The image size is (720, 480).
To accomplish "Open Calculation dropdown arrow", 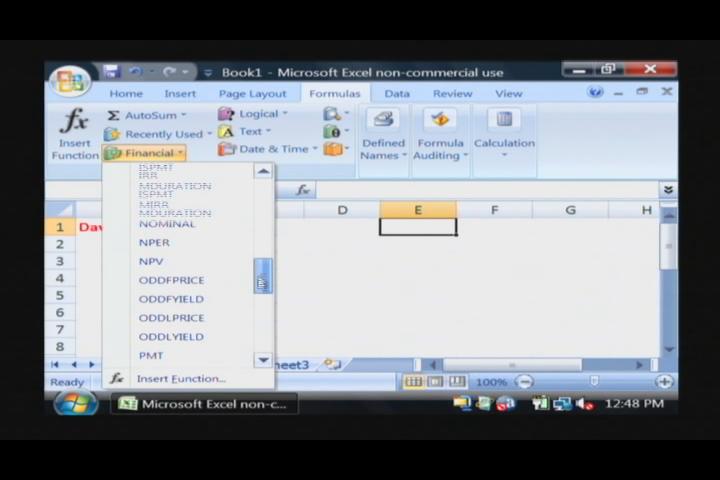I will [504, 155].
